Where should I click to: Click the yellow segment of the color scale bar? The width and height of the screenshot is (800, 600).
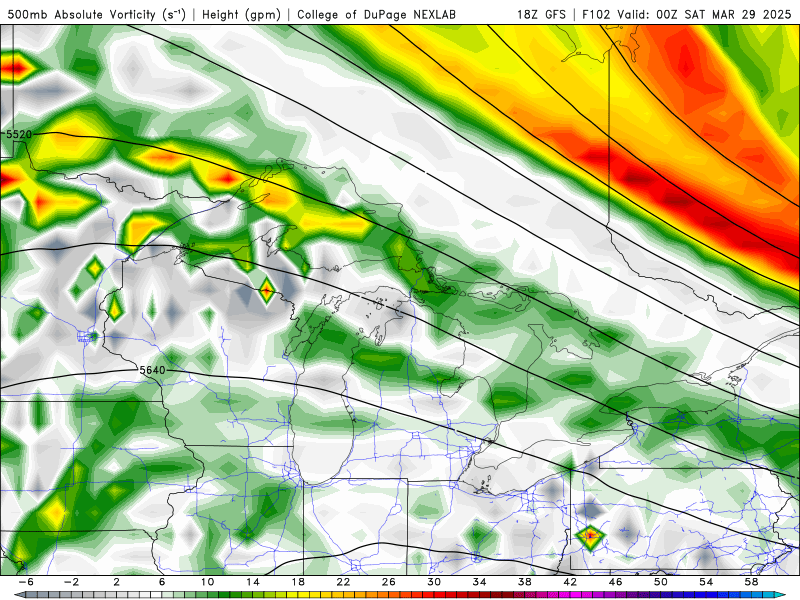coord(304,595)
